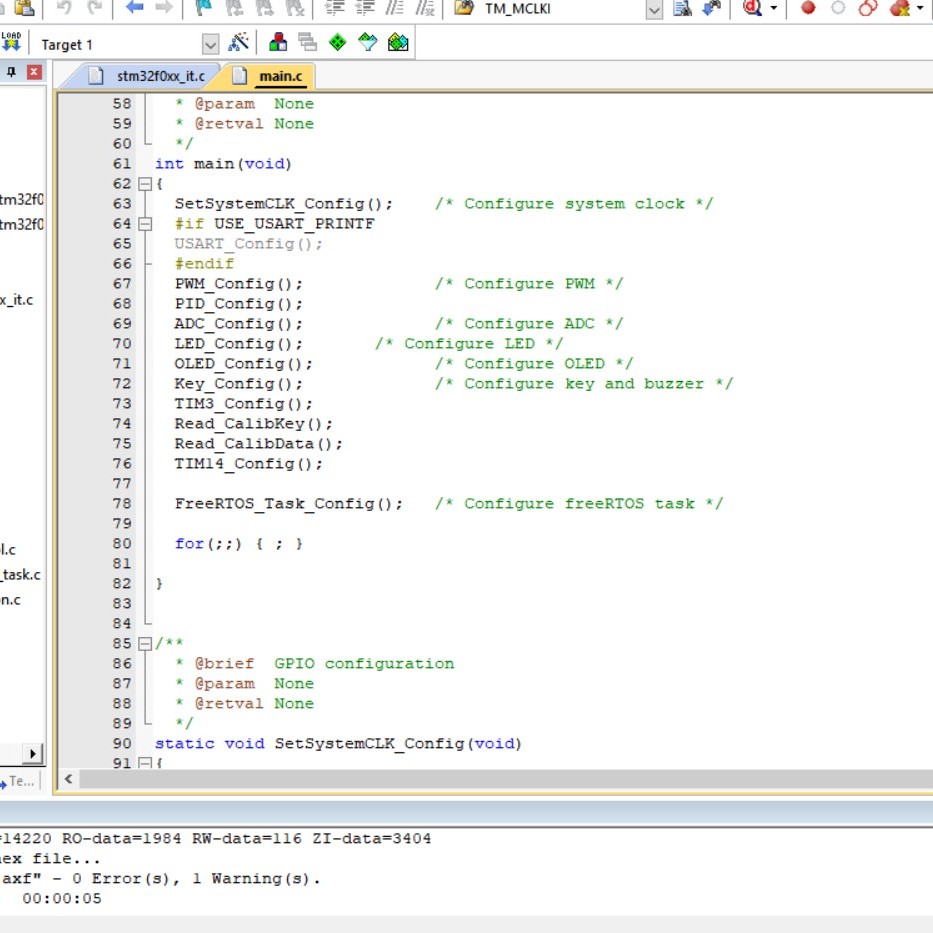Go to the next bookmark

(x=264, y=8)
